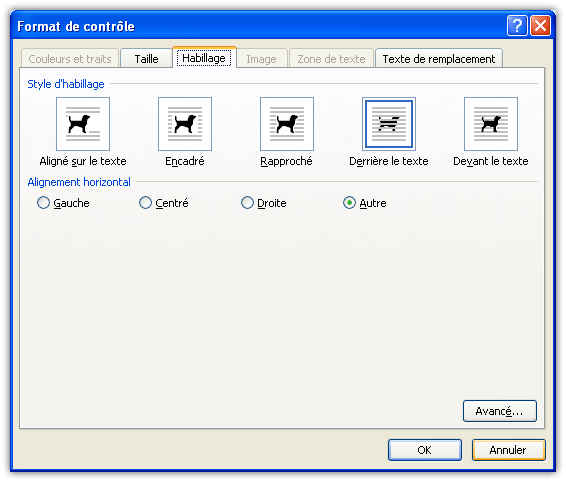Open the Texte de remplacement tab
Screen dimensions: 566x482
tap(439, 58)
